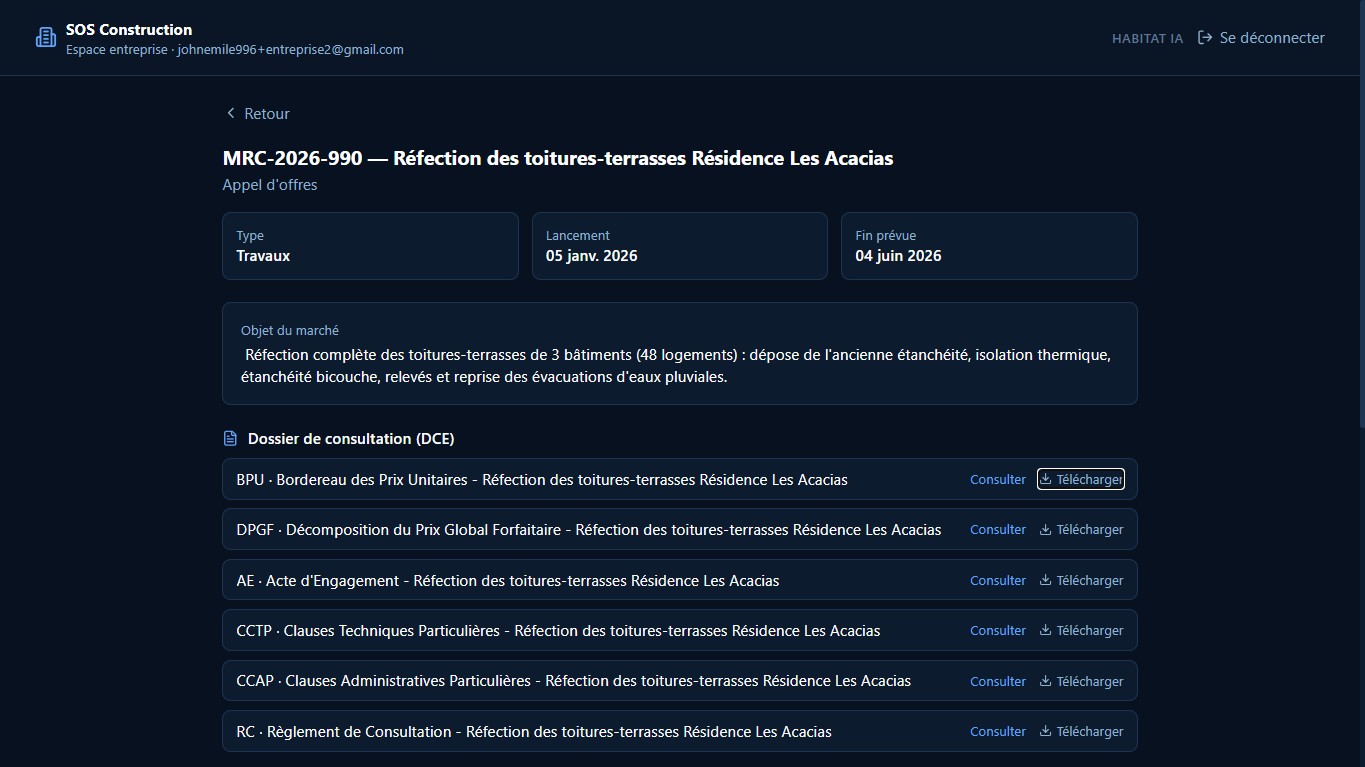Click the Type value Travaux

pyautogui.click(x=263, y=255)
